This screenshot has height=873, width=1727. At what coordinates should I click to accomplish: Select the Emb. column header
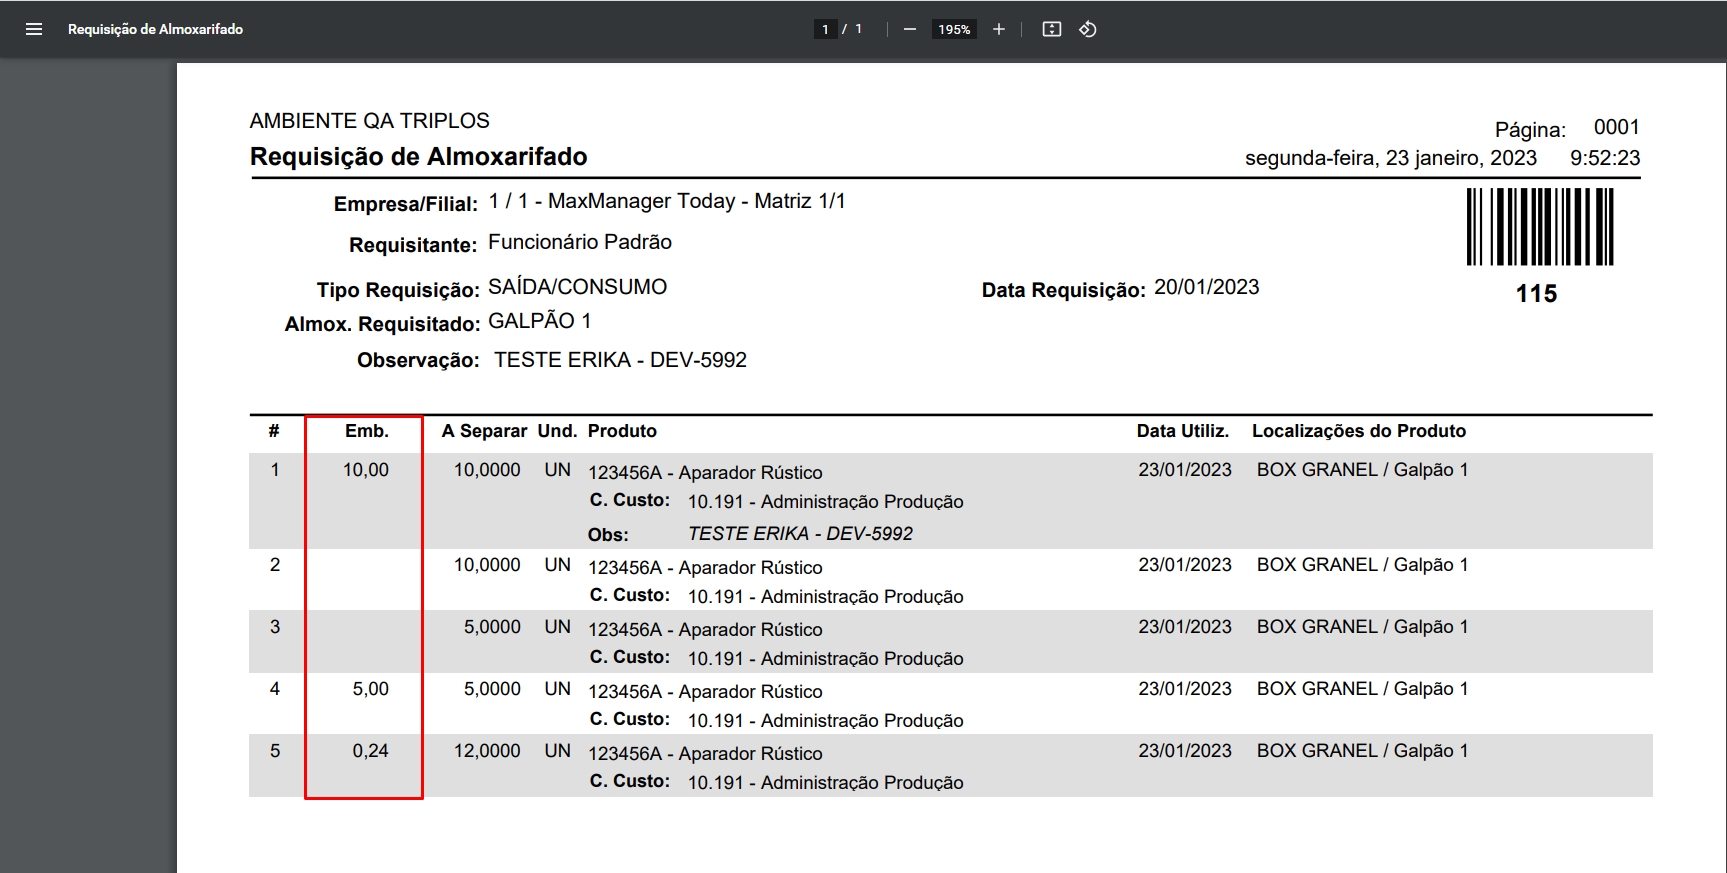tap(367, 431)
